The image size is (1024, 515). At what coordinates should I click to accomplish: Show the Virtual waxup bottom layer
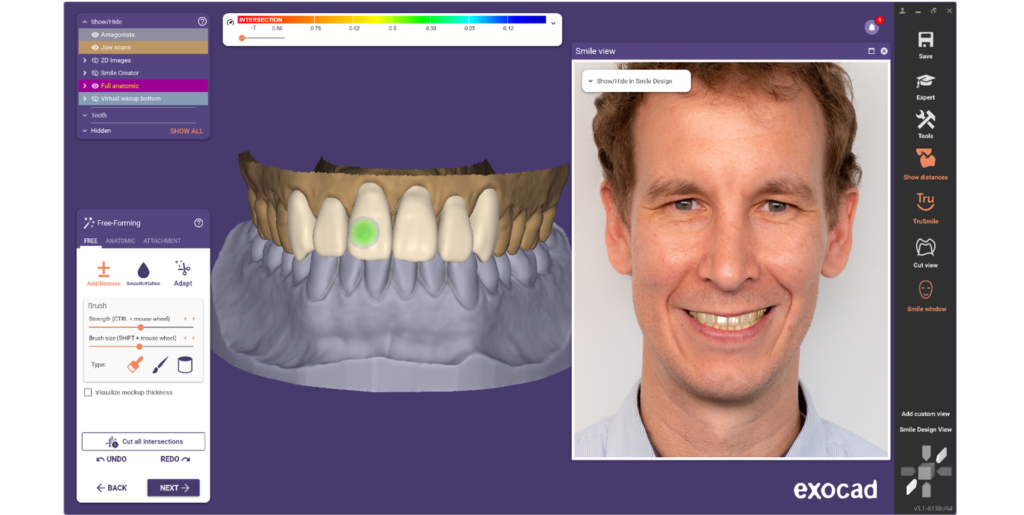[x=95, y=99]
